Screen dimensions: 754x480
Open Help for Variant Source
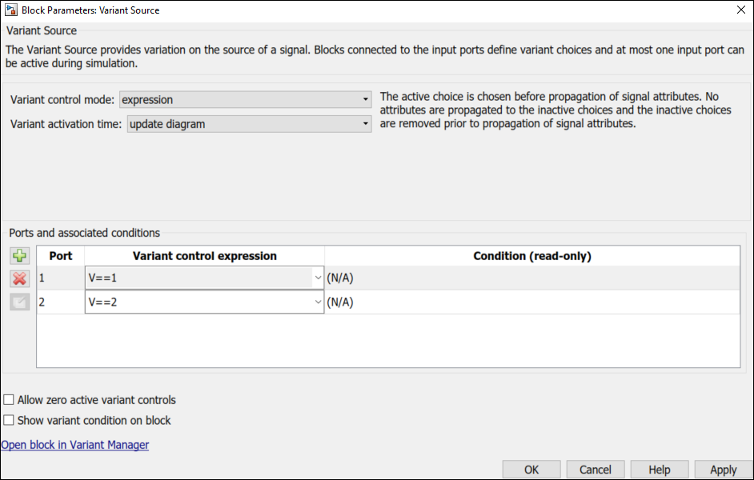[x=659, y=470]
